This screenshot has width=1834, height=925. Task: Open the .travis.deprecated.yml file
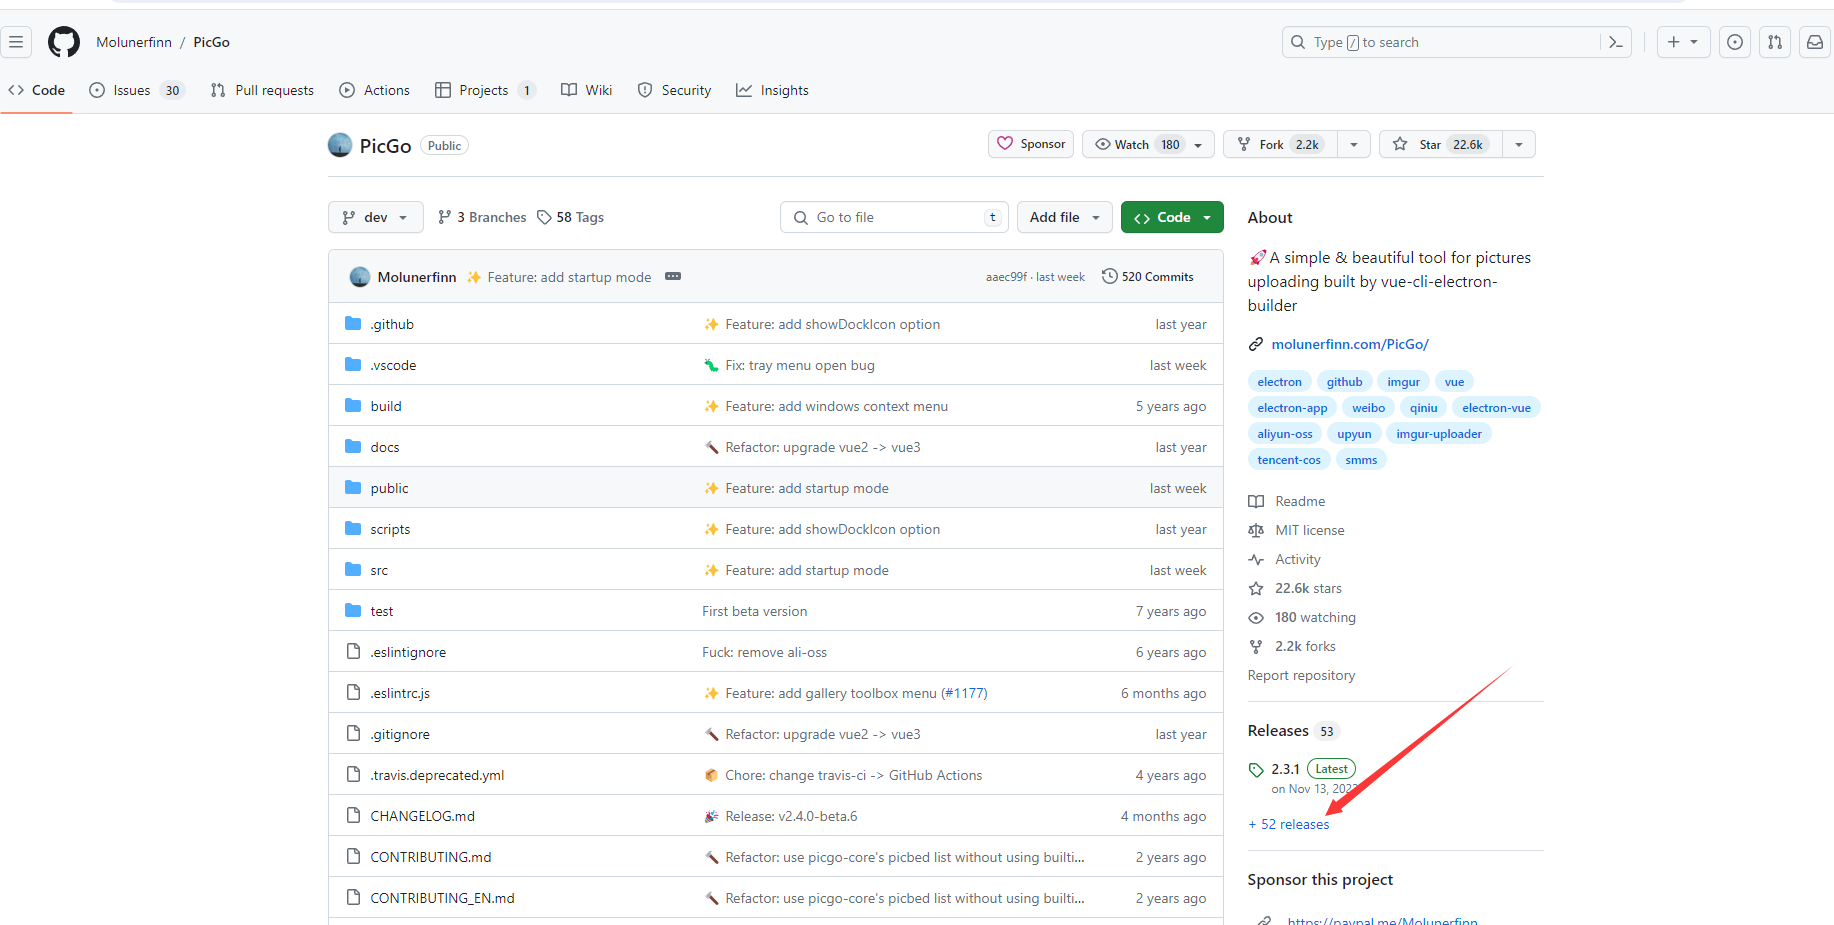coord(437,775)
